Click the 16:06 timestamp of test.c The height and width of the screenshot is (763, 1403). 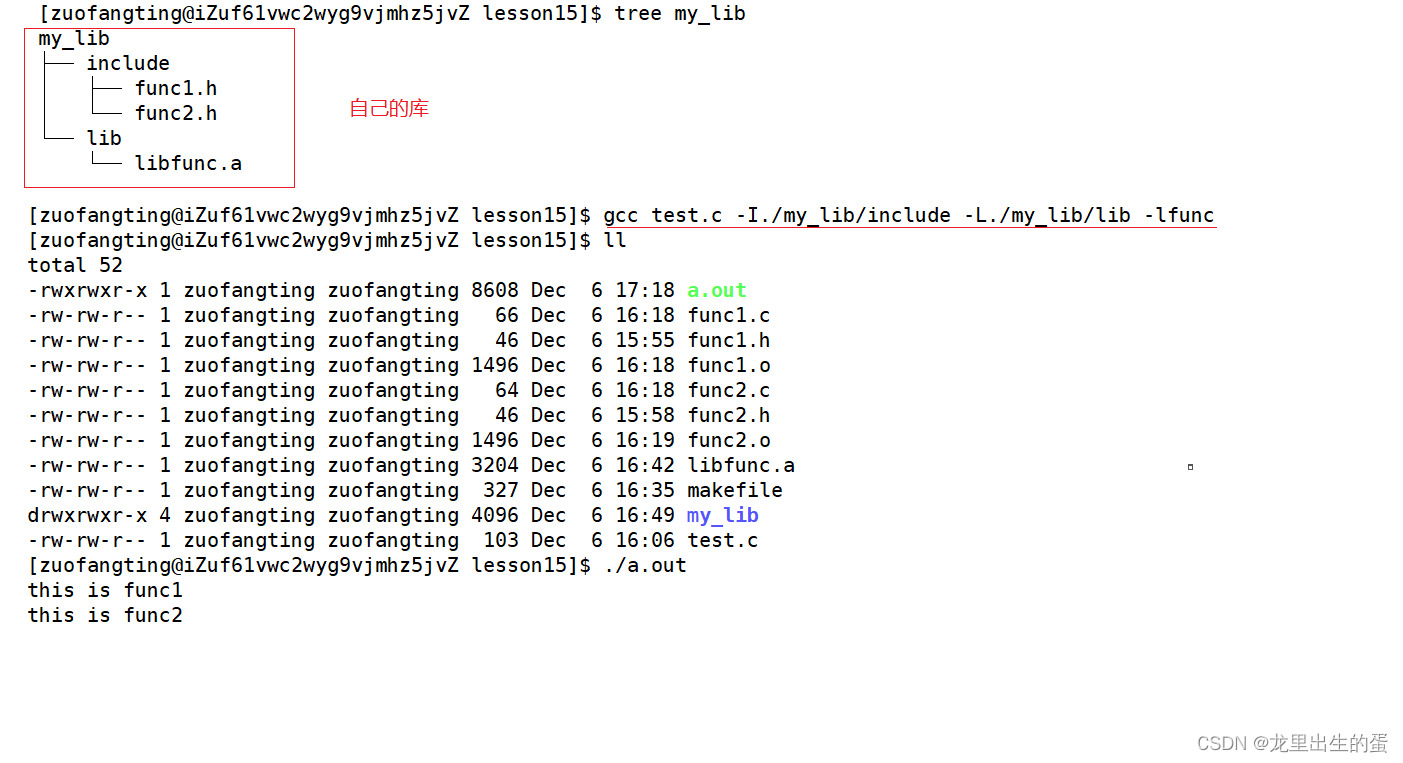coord(645,541)
